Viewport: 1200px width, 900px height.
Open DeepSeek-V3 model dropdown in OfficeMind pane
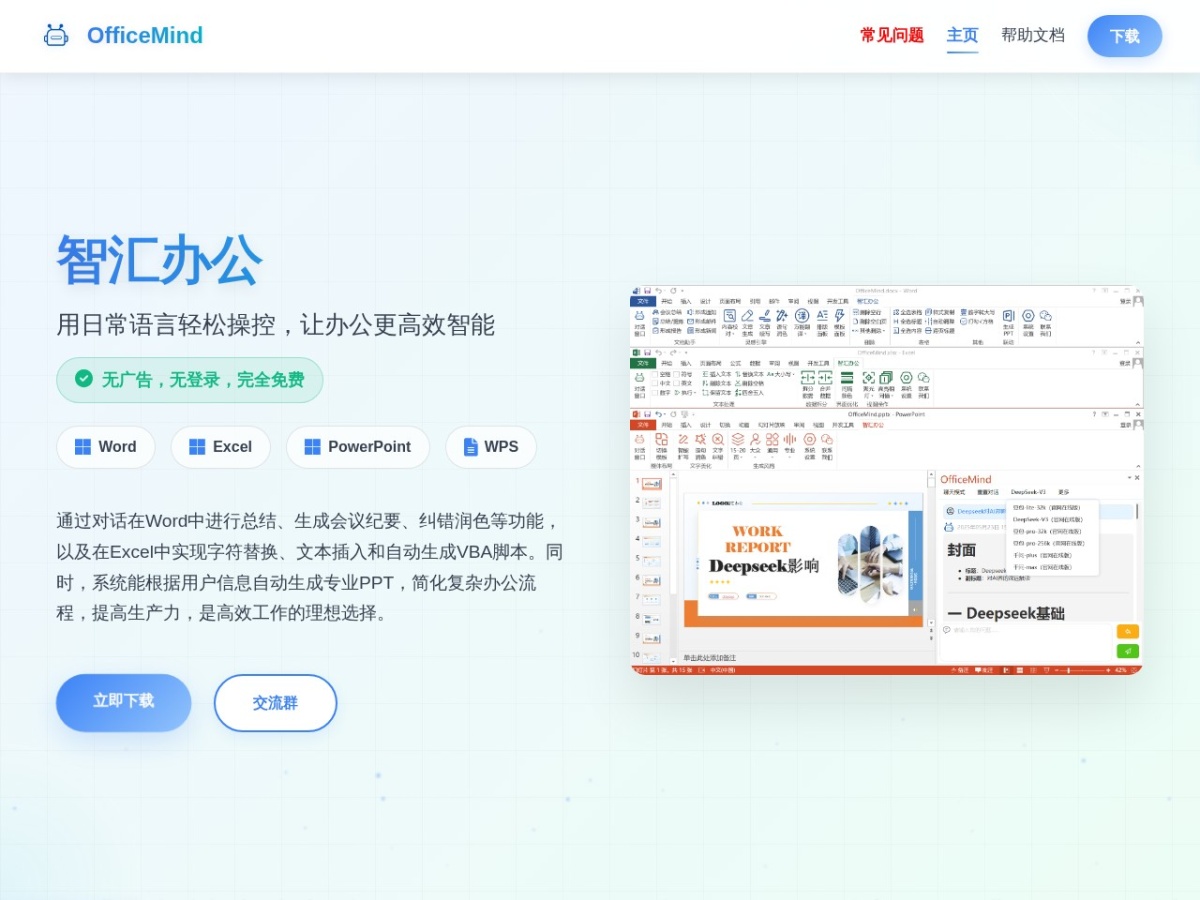coord(1028,492)
